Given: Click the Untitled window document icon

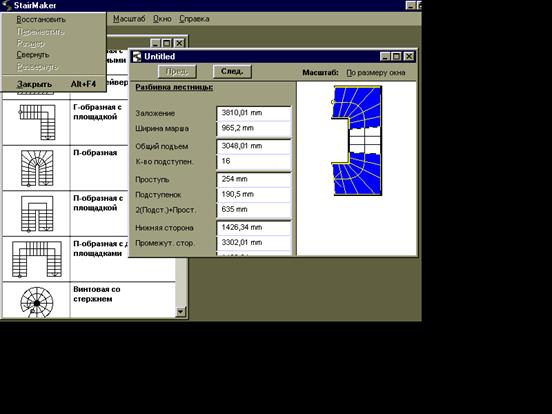Looking at the screenshot, I should pyautogui.click(x=137, y=57).
